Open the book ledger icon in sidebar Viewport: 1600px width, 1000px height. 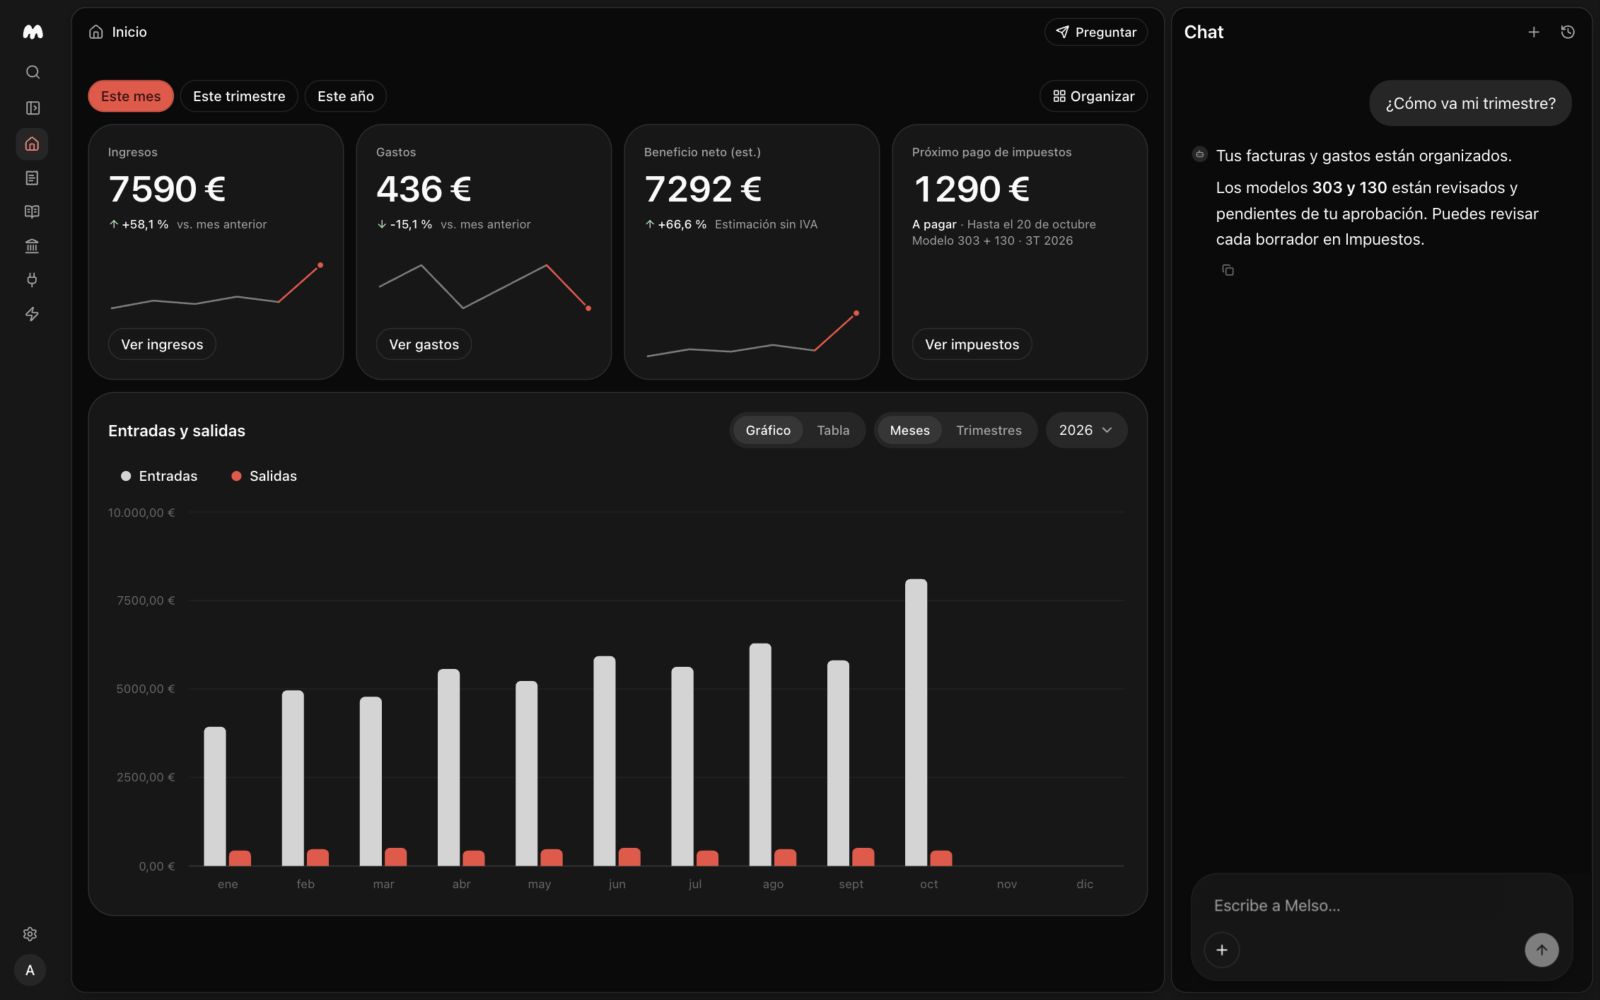point(32,212)
